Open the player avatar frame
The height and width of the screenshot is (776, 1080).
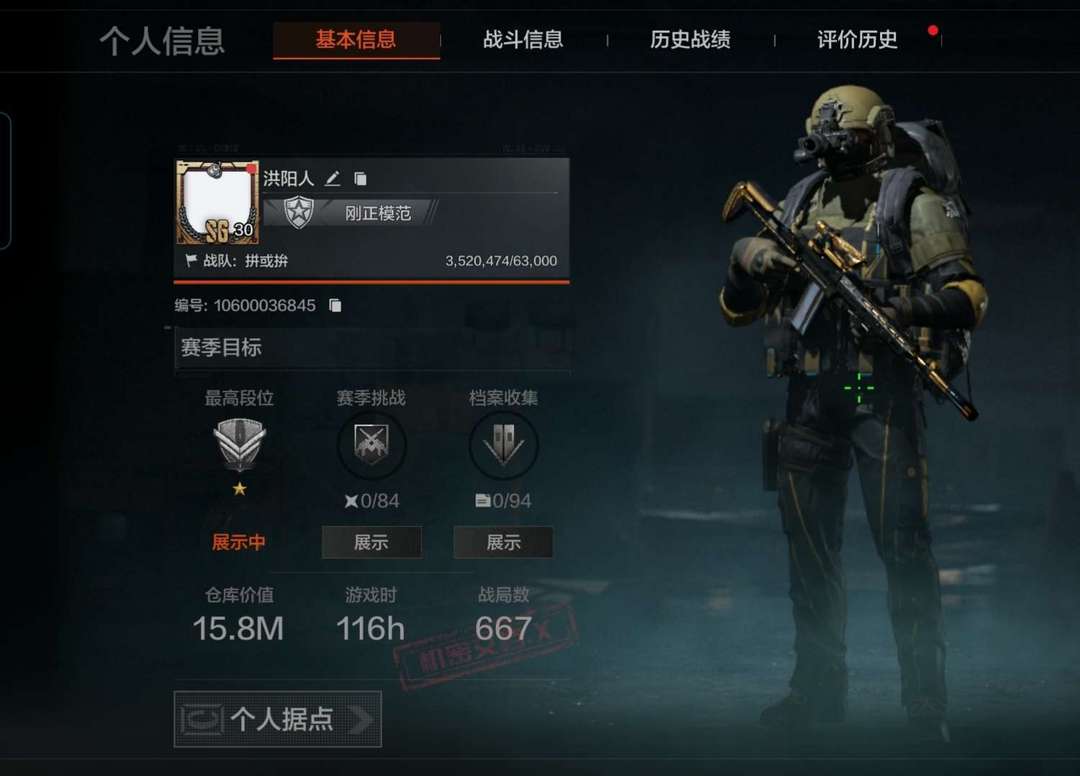tap(217, 202)
